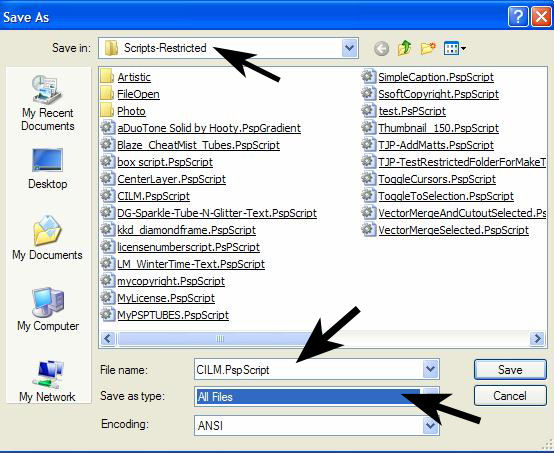This screenshot has width=554, height=453.
Task: Expand the Save in dropdown
Action: (x=349, y=48)
